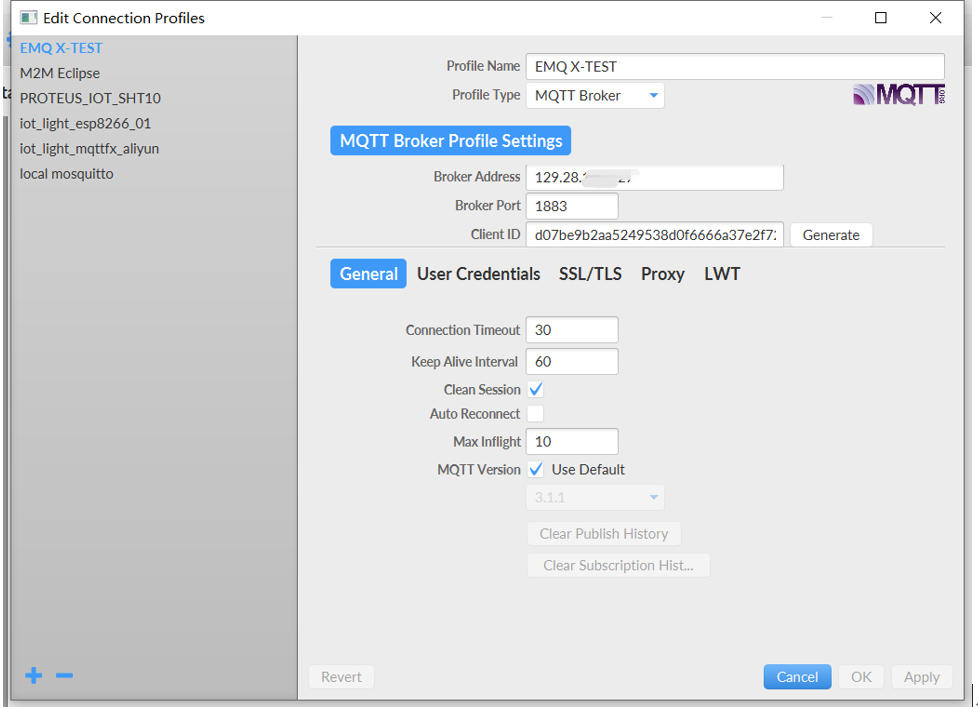The image size is (978, 707).
Task: Enable Auto Reconnect
Action: coord(535,413)
